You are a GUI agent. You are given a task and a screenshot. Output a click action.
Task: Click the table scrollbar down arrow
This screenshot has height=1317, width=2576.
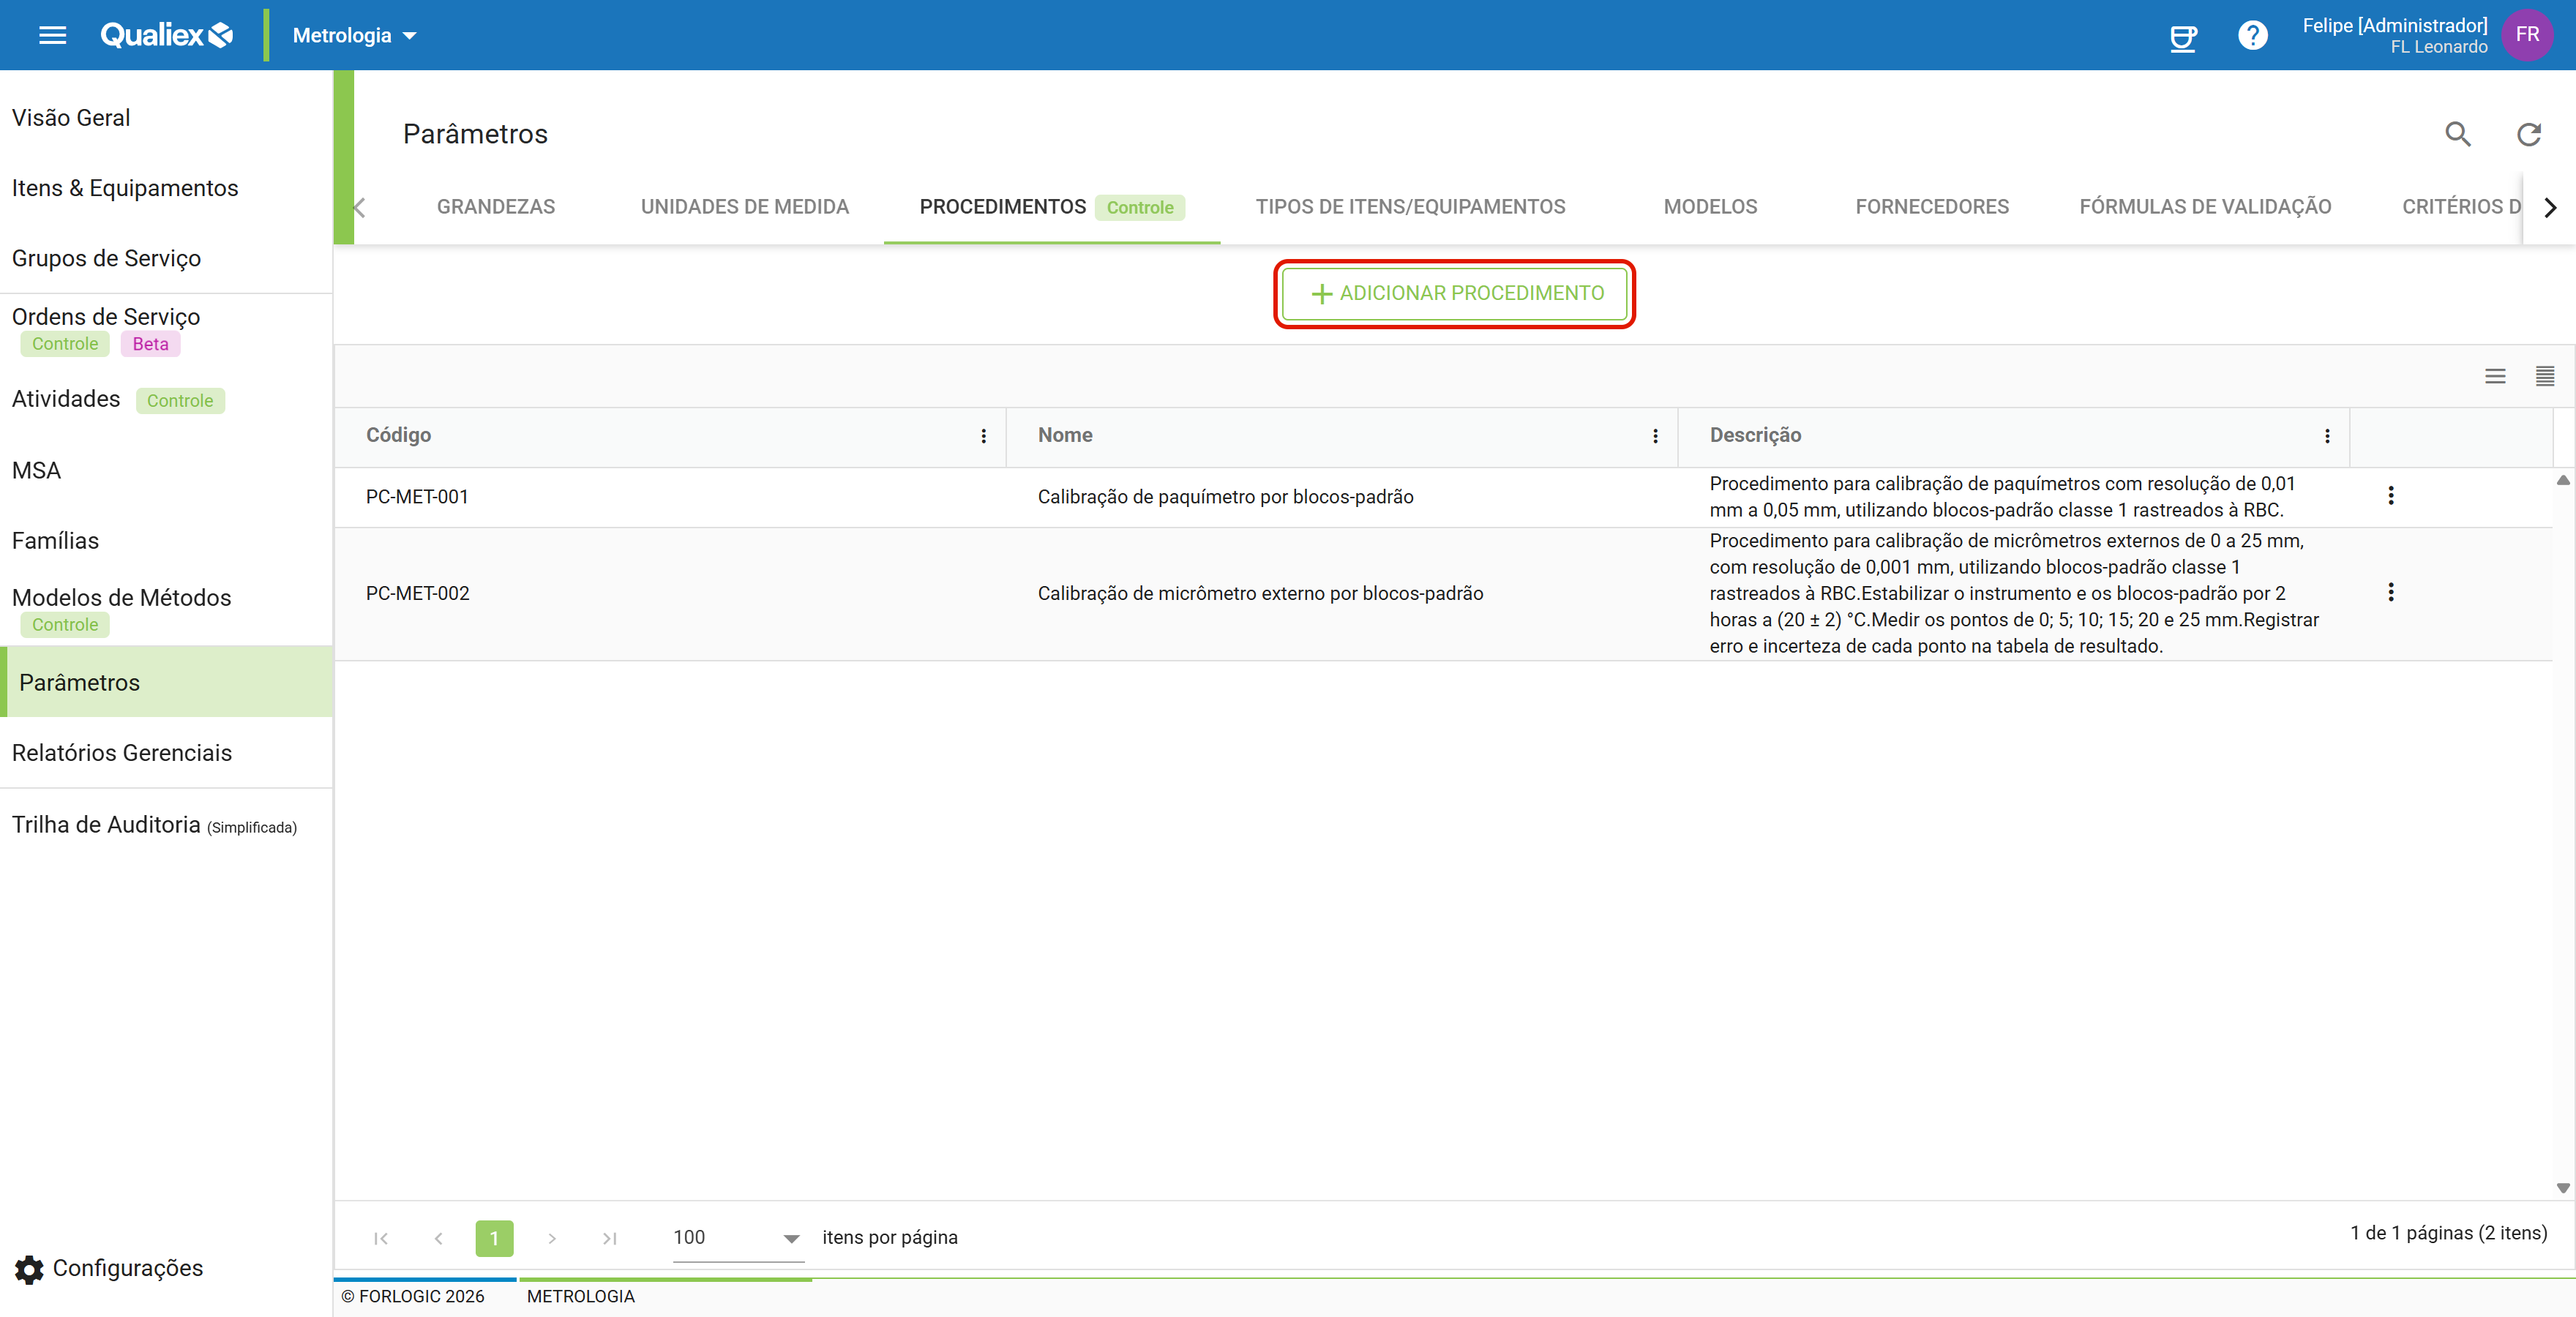click(x=2563, y=1188)
